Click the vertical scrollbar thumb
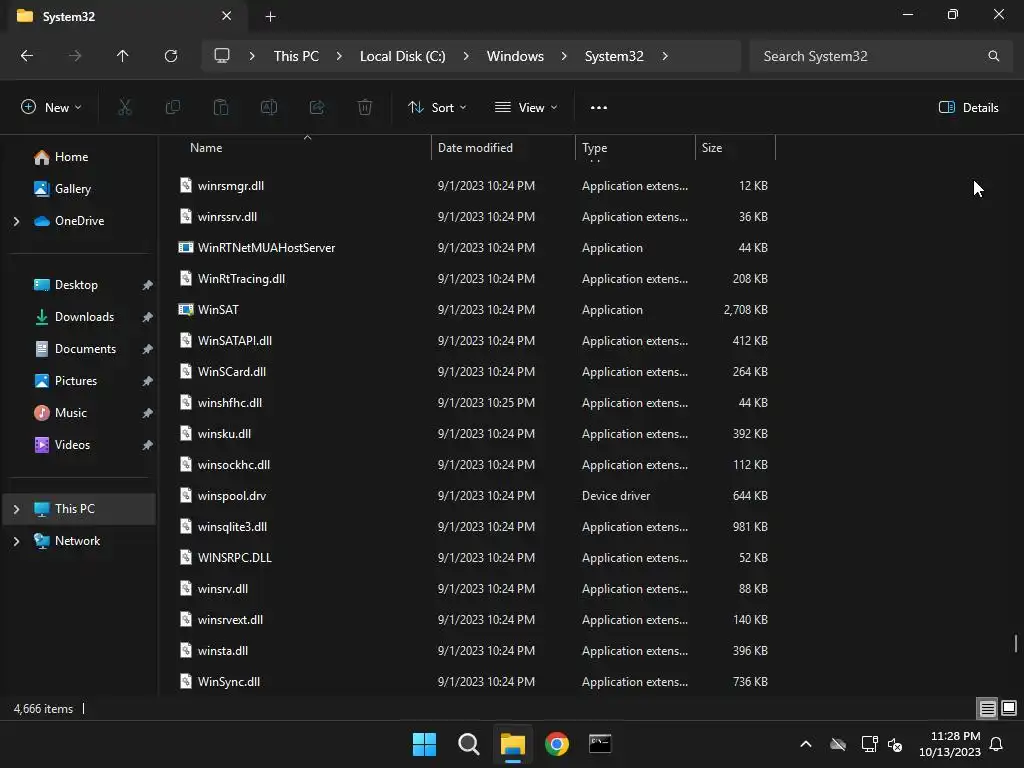 click(1016, 643)
